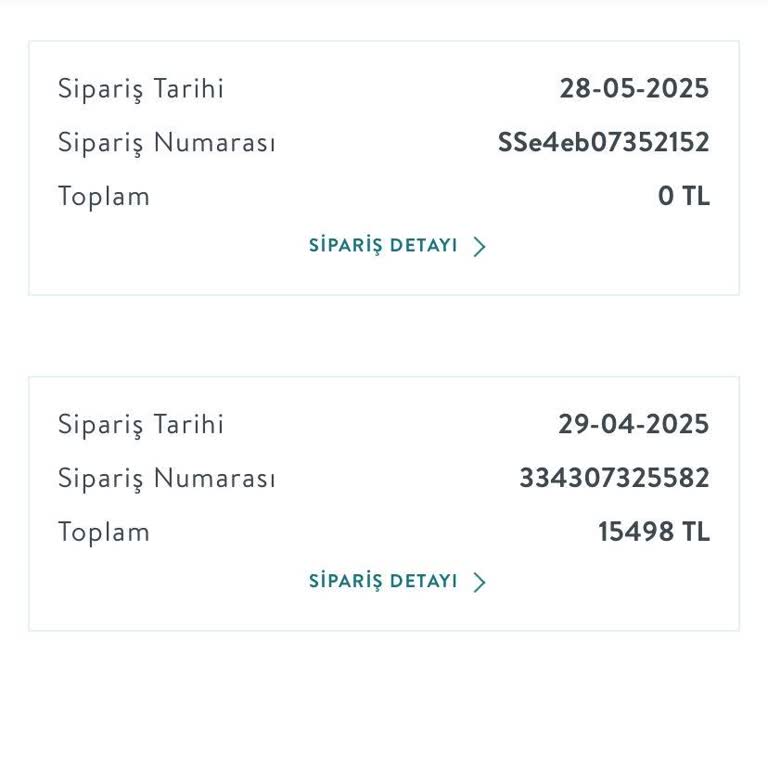Screen dimensions: 768x768
Task: Select the order date 29-04-2025
Action: coord(634,425)
